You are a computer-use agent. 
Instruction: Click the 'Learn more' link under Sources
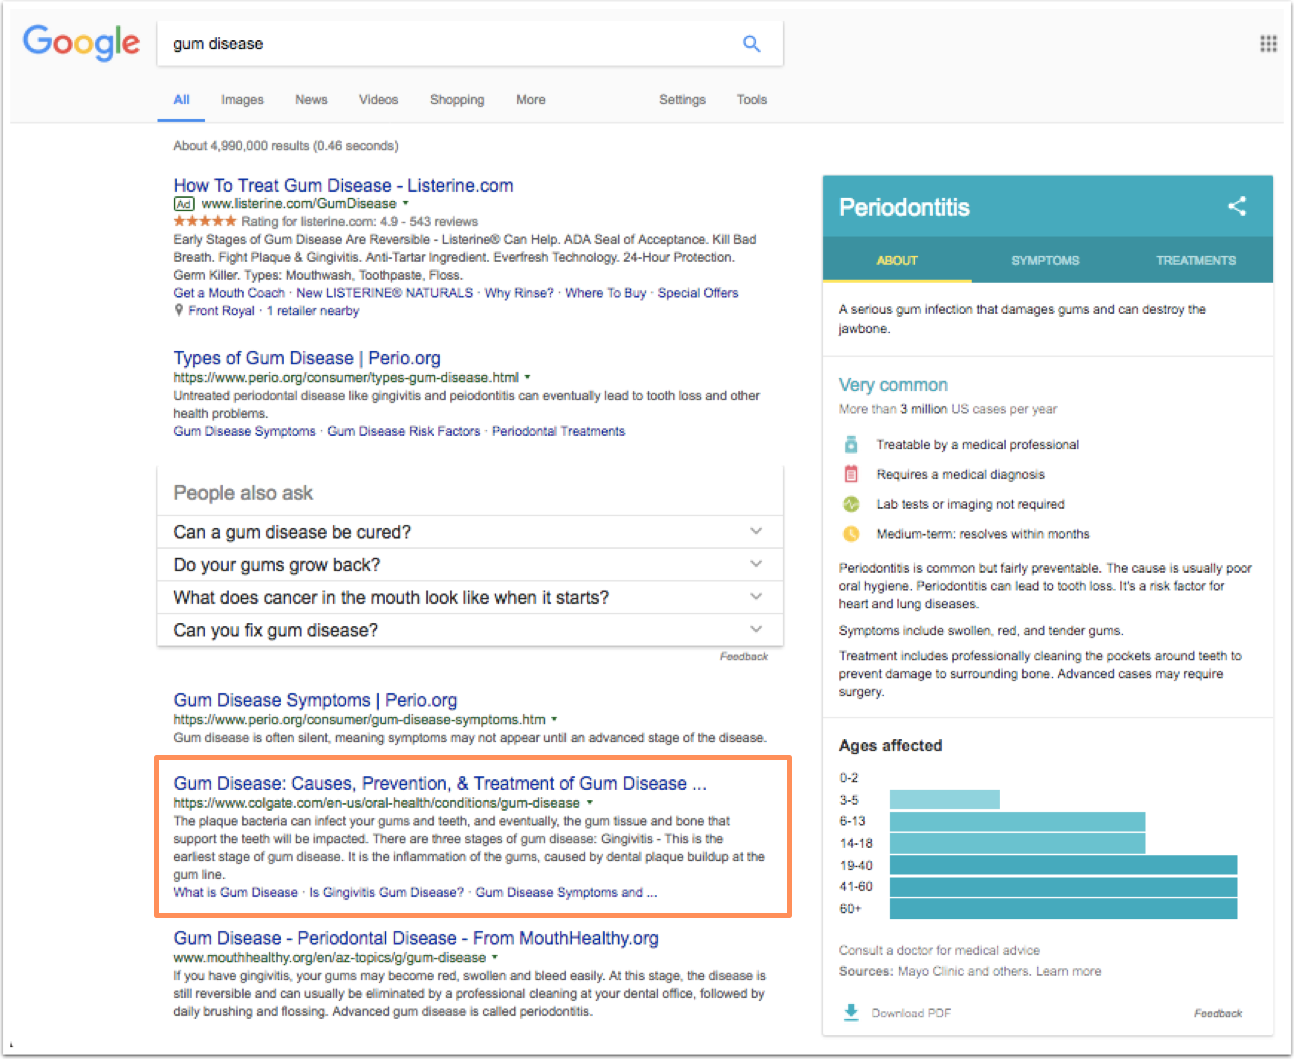(x=1068, y=970)
